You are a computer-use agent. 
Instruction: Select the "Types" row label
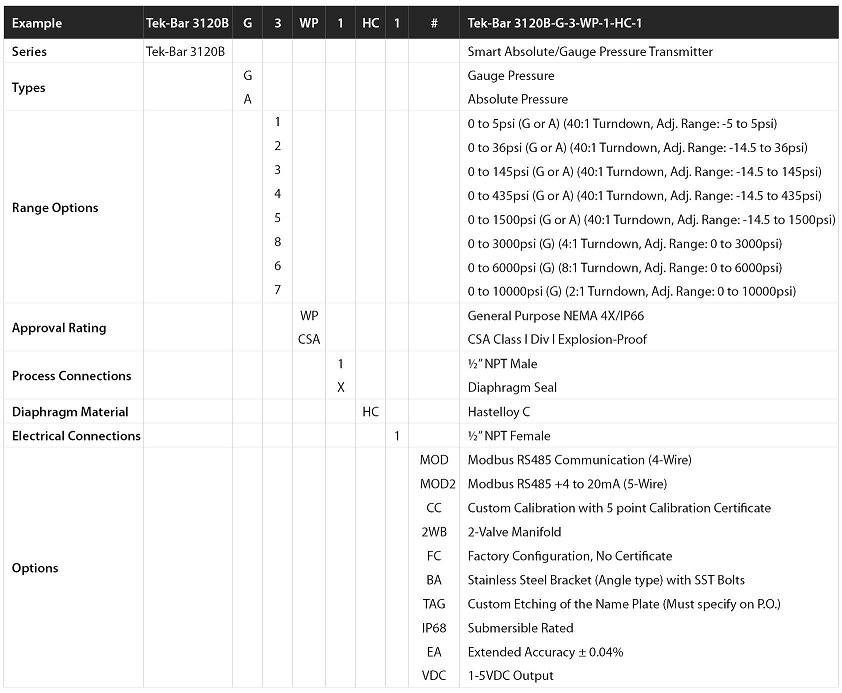point(28,87)
